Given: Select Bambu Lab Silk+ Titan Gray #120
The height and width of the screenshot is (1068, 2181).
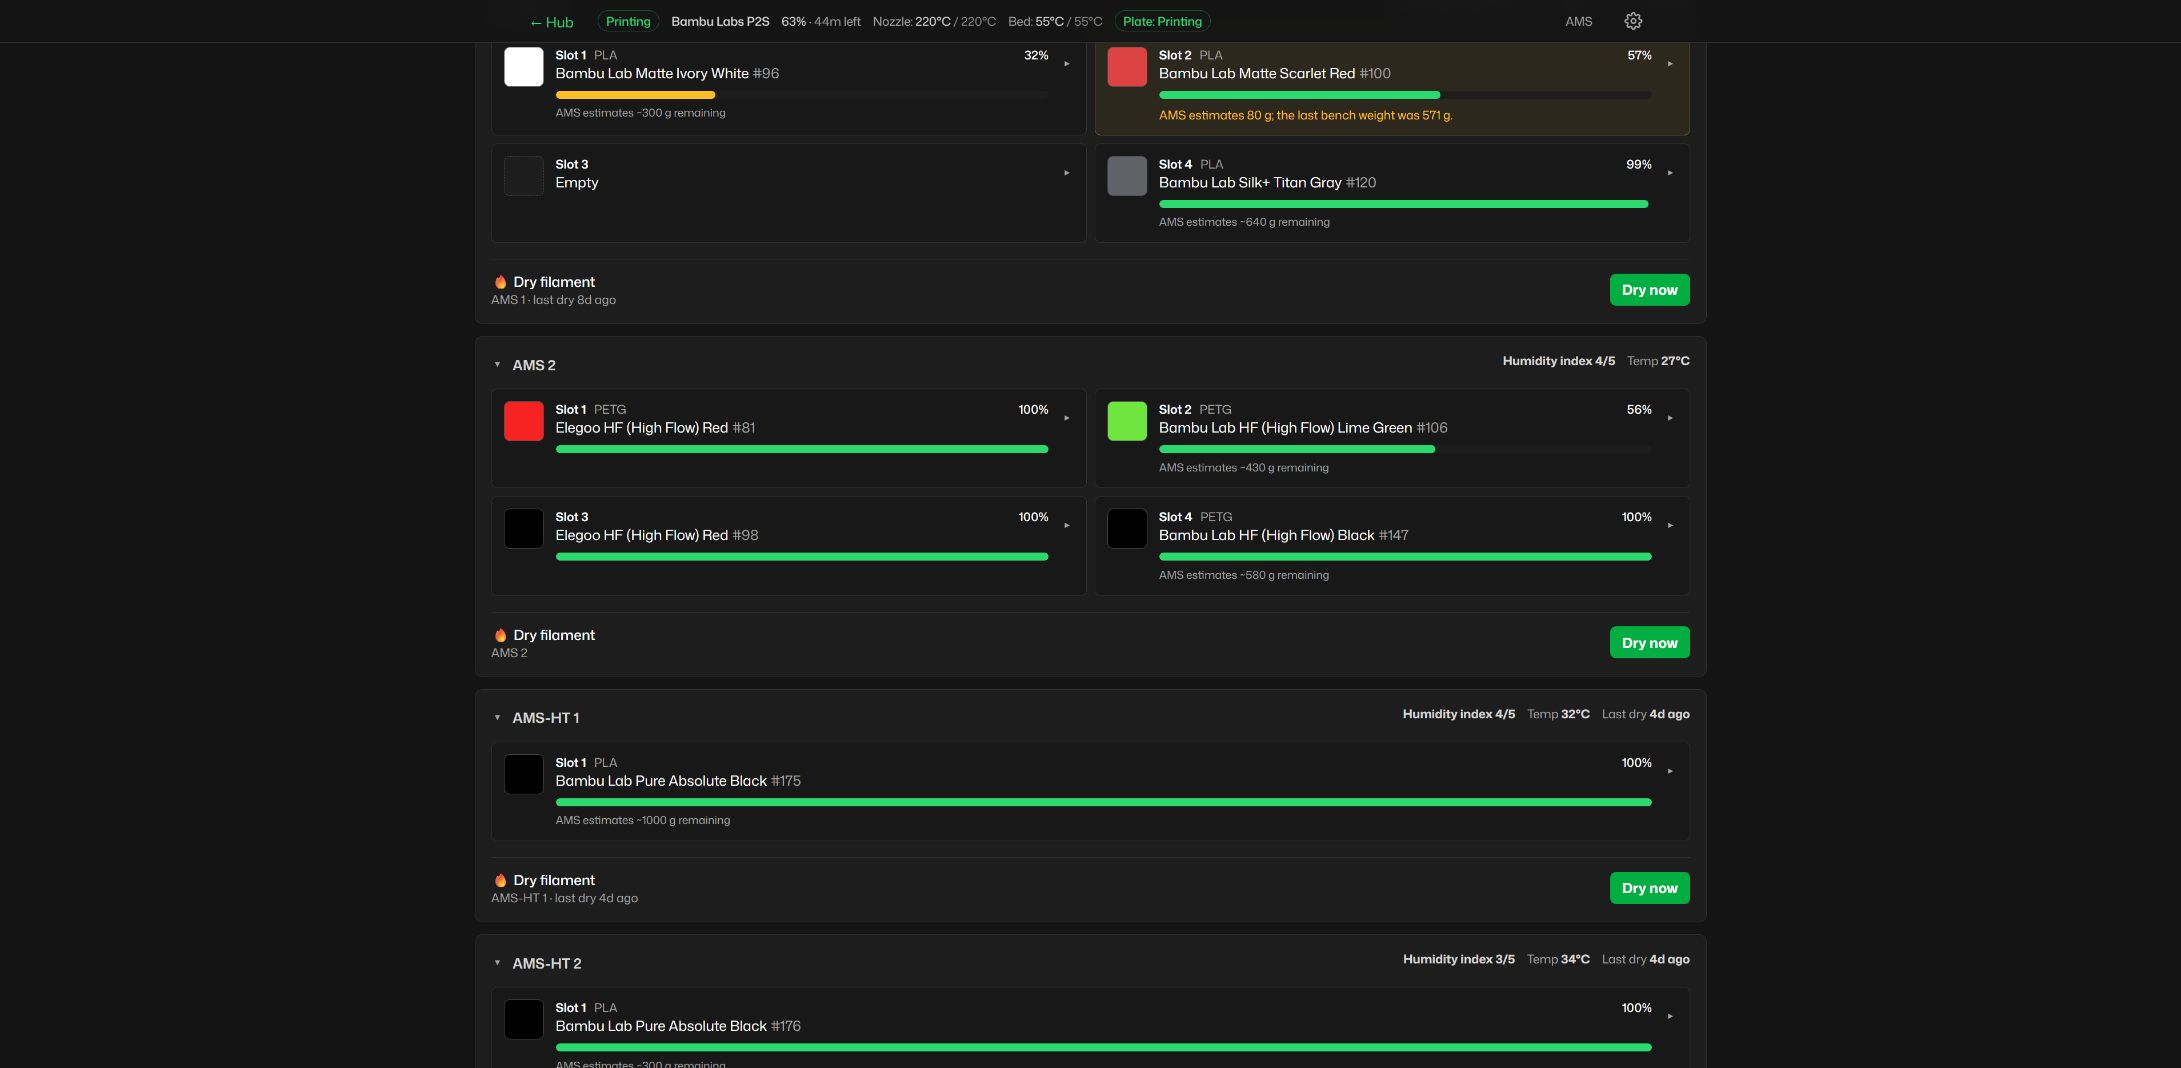Looking at the screenshot, I should tap(1267, 182).
